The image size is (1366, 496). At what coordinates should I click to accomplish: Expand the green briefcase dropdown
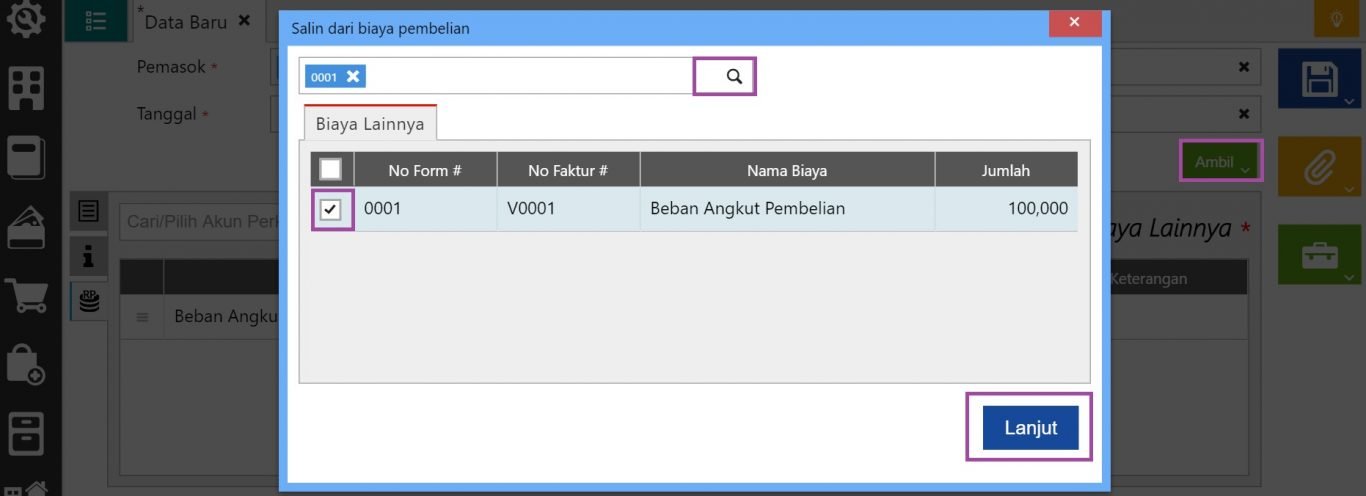coord(1319,255)
